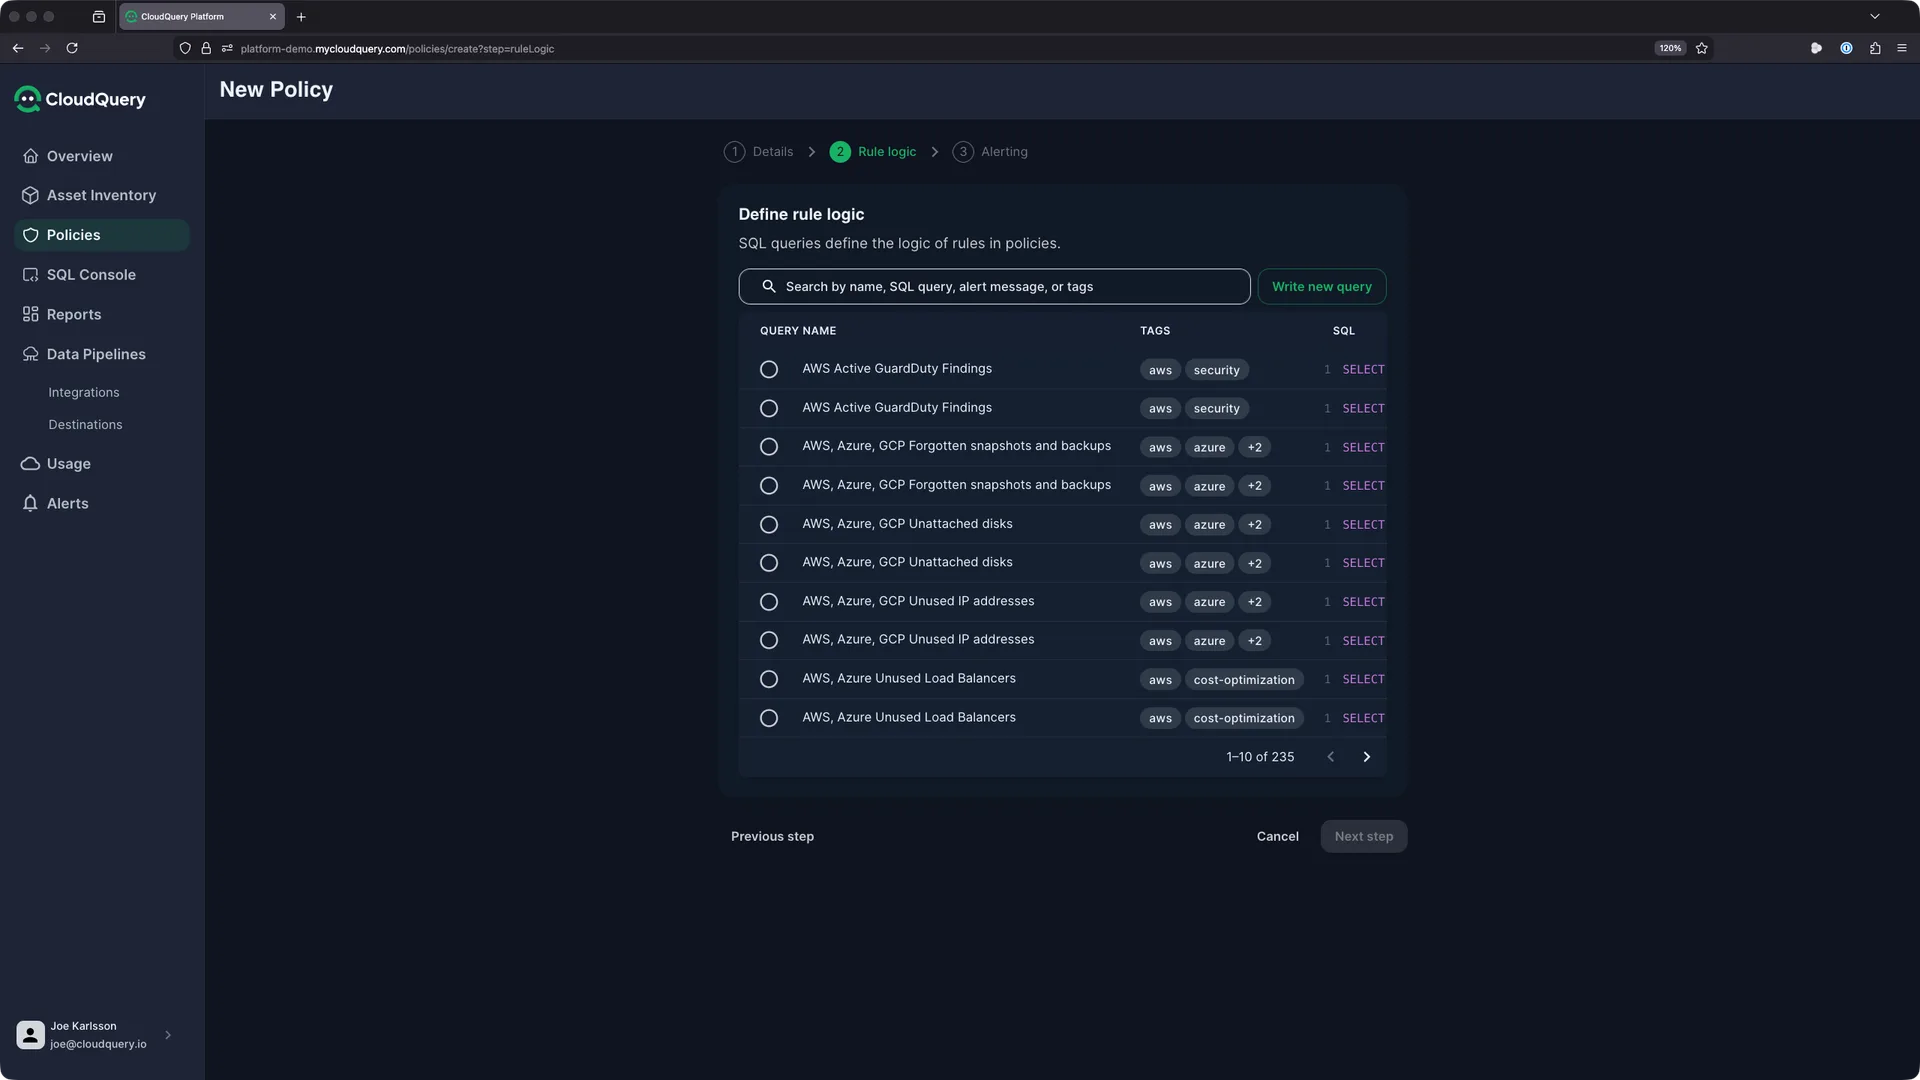1920x1080 pixels.
Task: Expand +2 tags on first Unattached disks row
Action: coord(1255,525)
